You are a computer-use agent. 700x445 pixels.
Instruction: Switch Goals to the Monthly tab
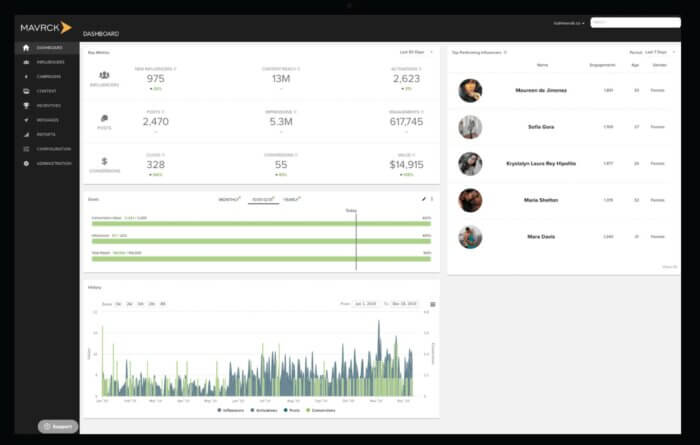tap(230, 199)
